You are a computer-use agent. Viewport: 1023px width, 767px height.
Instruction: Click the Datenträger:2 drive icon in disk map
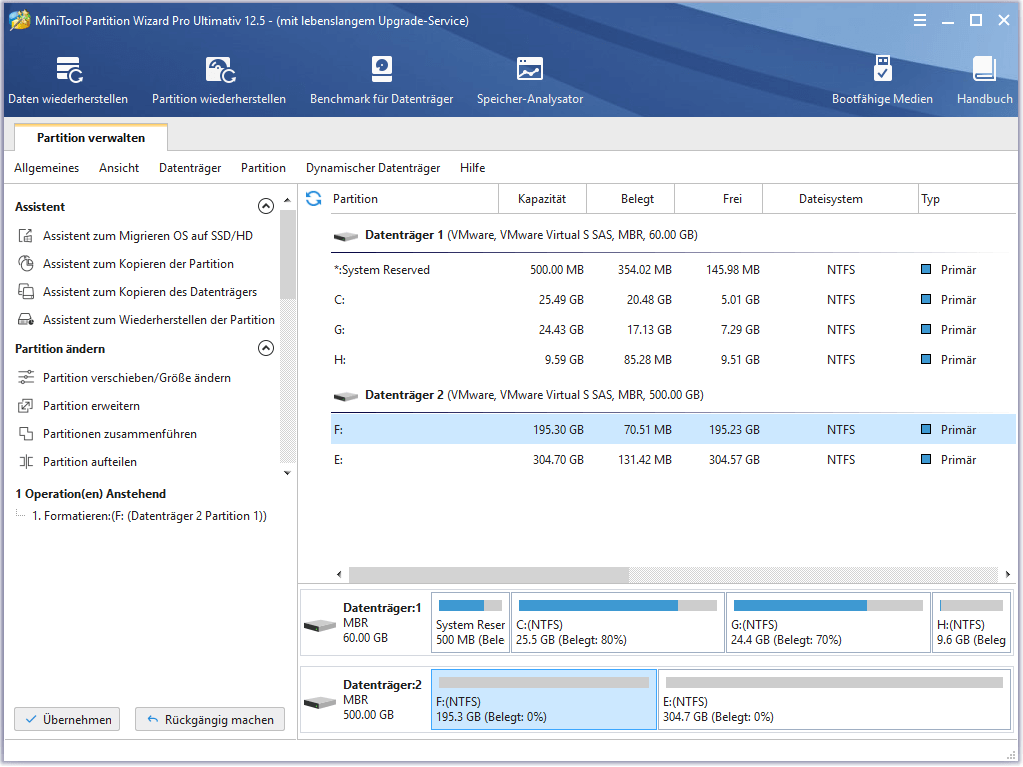[320, 702]
